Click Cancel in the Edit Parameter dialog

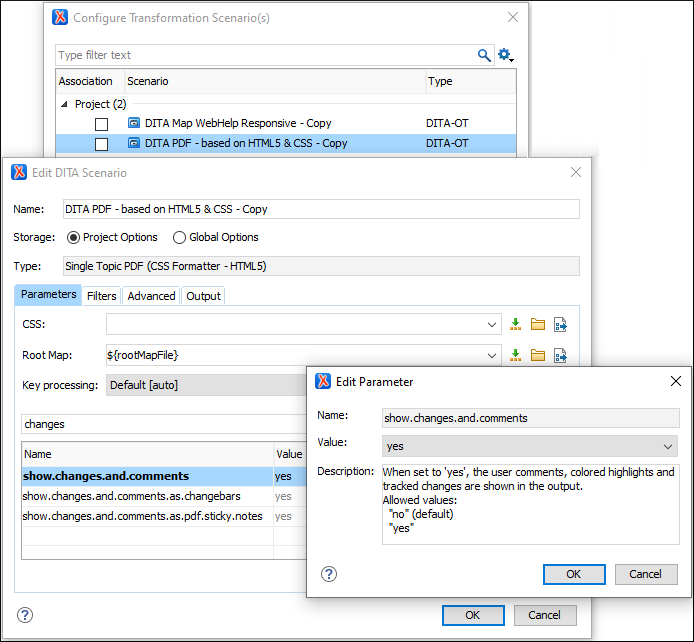tap(646, 574)
